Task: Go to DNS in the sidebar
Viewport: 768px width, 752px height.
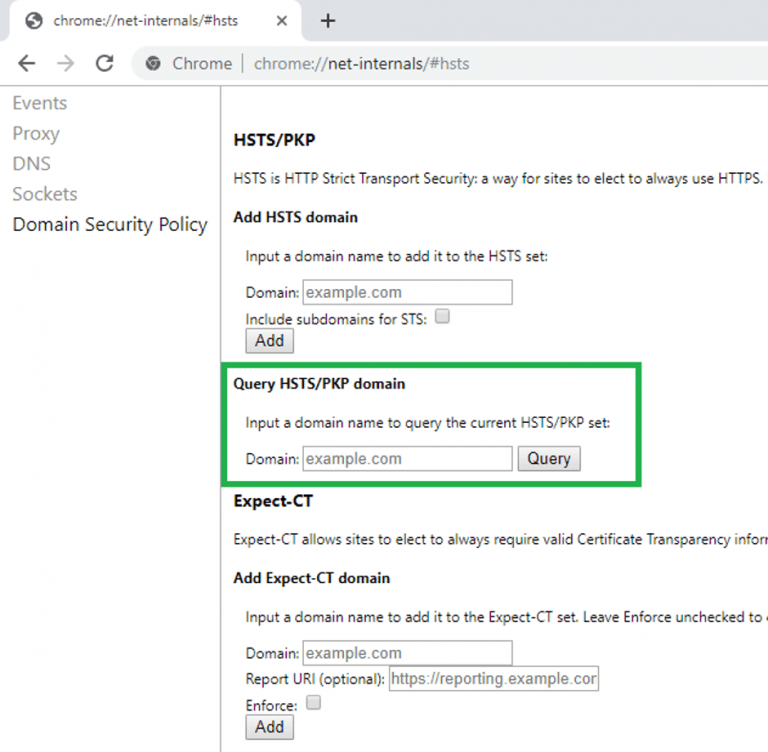Action: coord(31,163)
